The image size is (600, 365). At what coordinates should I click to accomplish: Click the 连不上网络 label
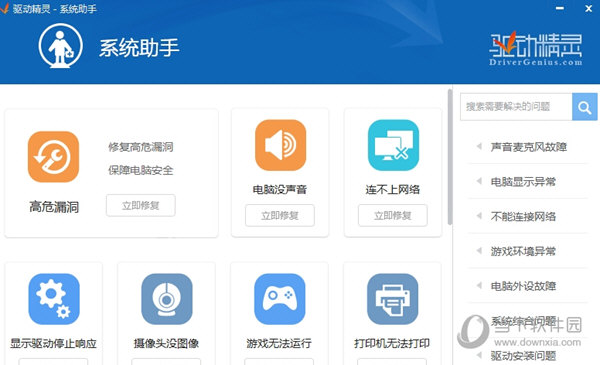tap(393, 189)
